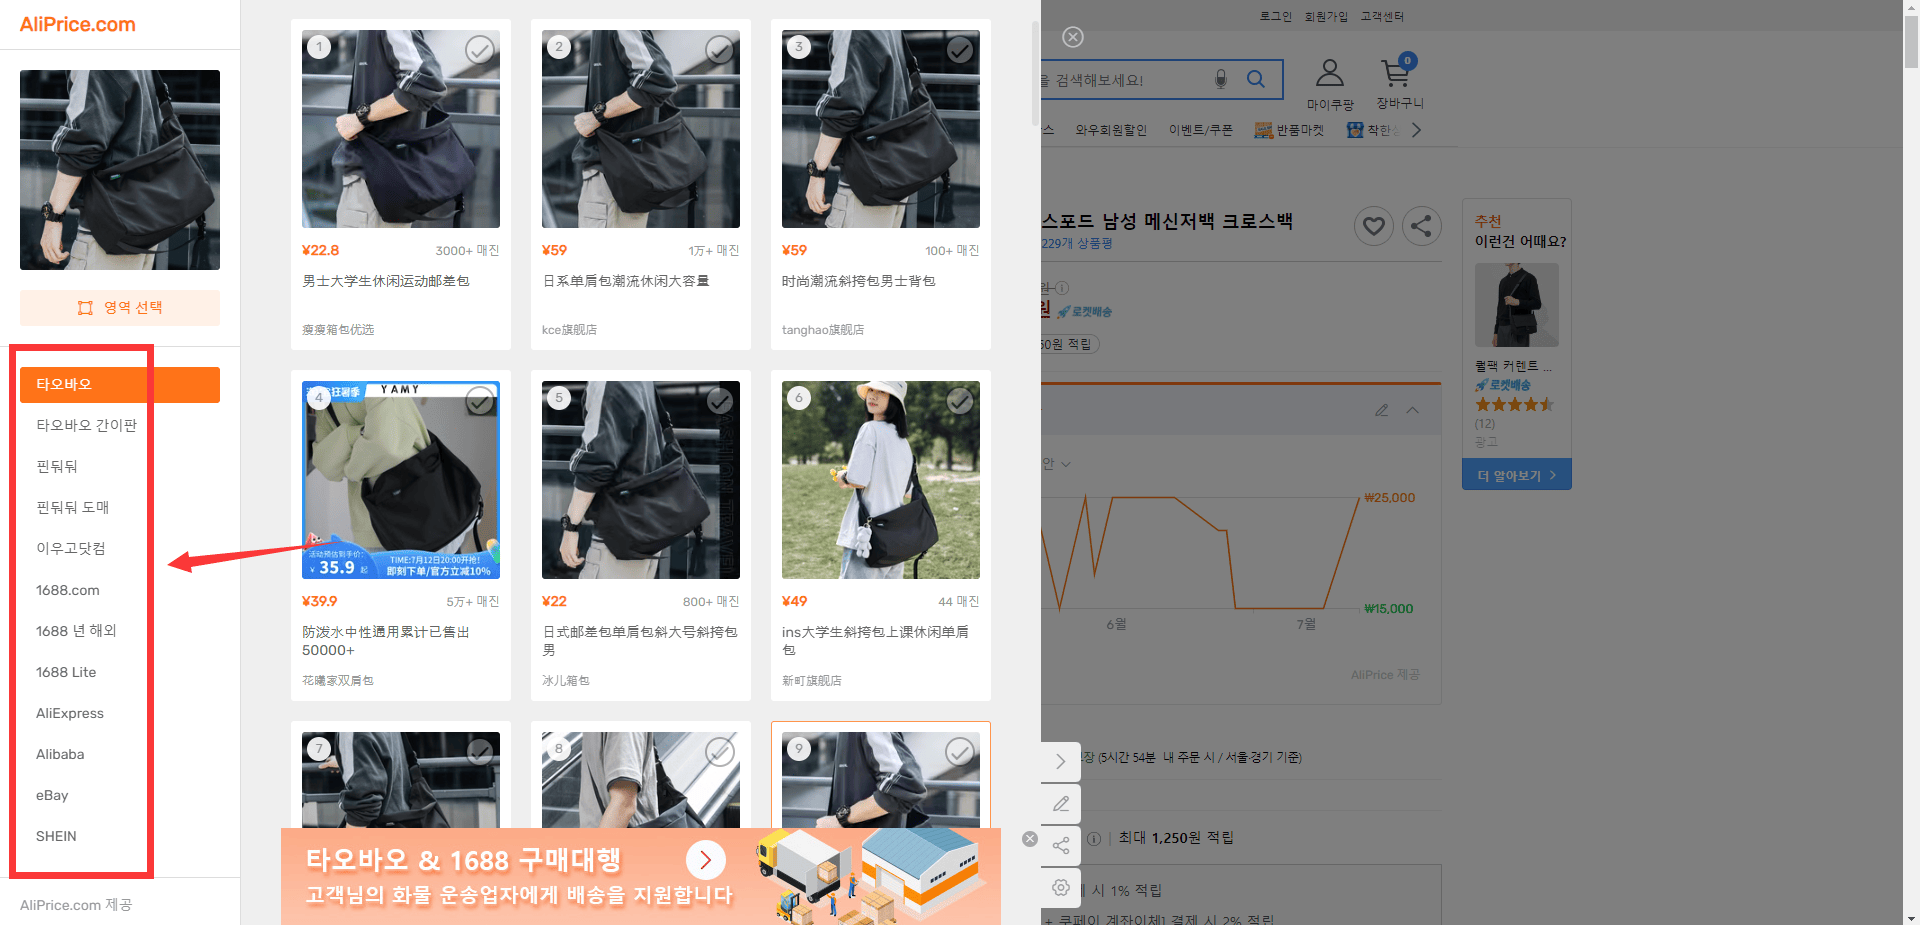Open the gear settings icon on side toolbar
Image resolution: width=1920 pixels, height=925 pixels.
pyautogui.click(x=1061, y=887)
